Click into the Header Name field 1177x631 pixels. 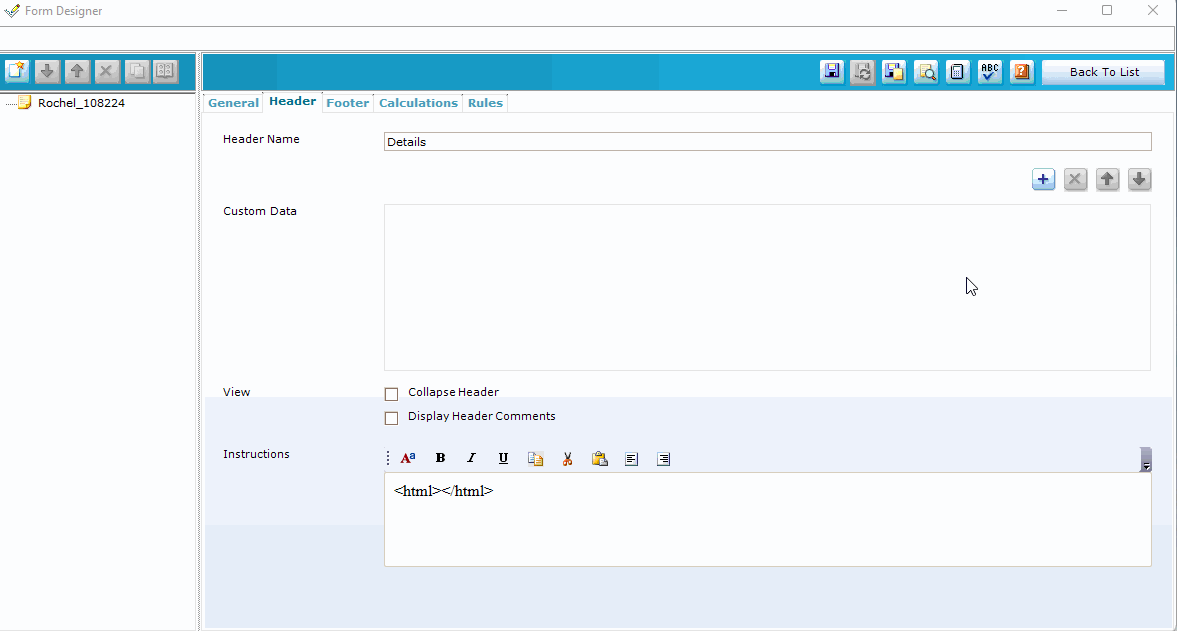[767, 142]
